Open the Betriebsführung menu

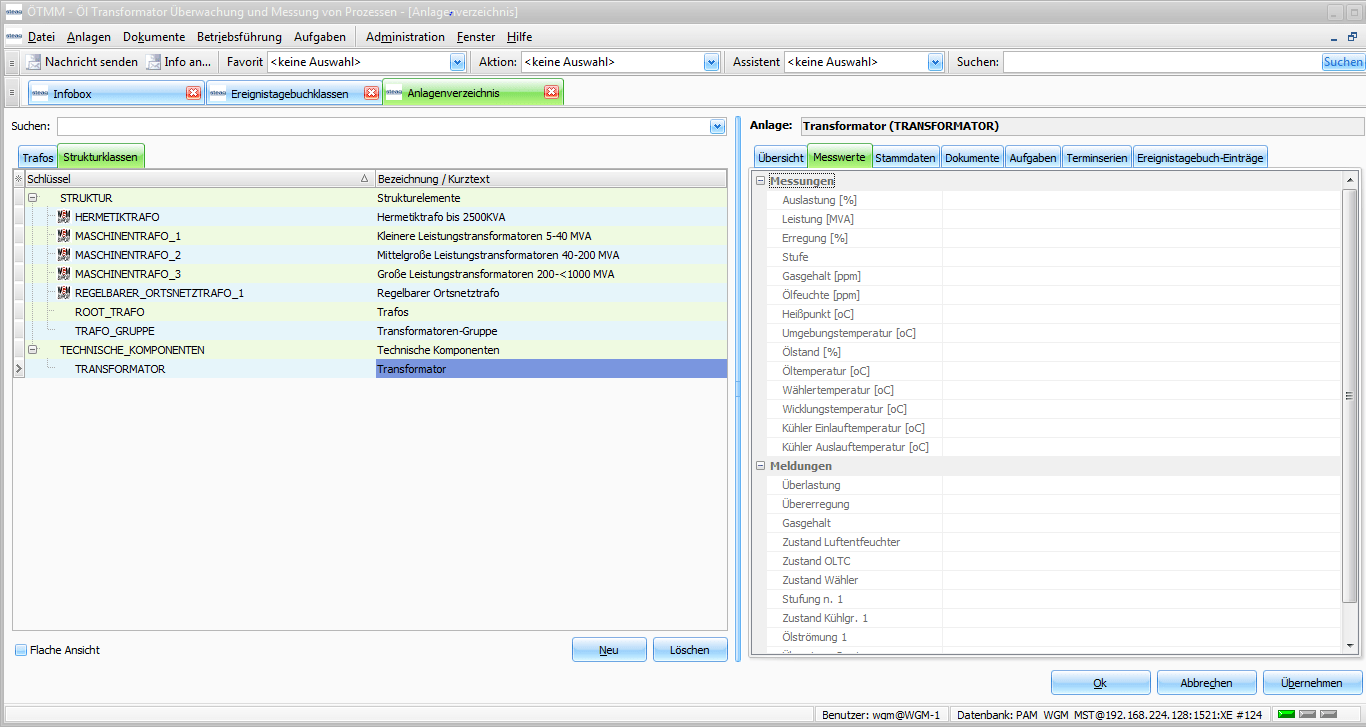239,37
